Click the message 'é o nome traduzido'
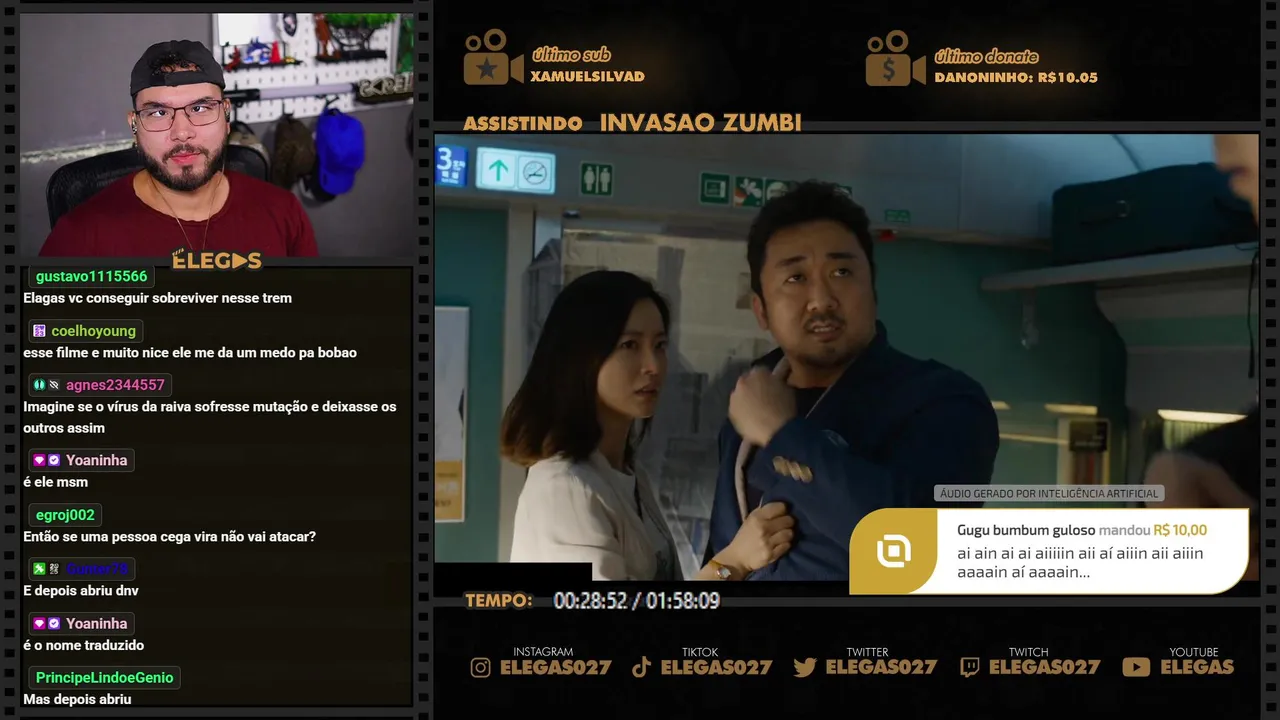Screen dimensions: 1280x720 click(x=83, y=645)
